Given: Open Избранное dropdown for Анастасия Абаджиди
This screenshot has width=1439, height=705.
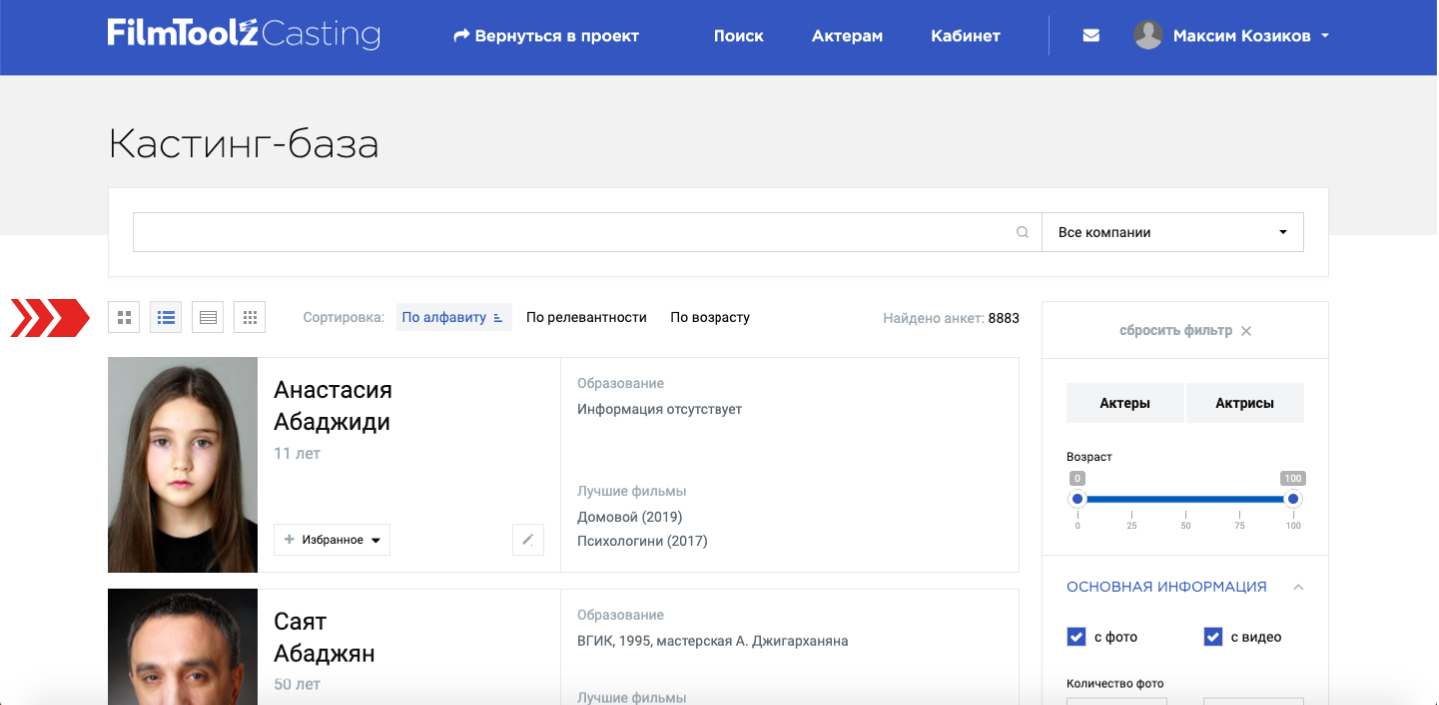Looking at the screenshot, I should pos(332,539).
